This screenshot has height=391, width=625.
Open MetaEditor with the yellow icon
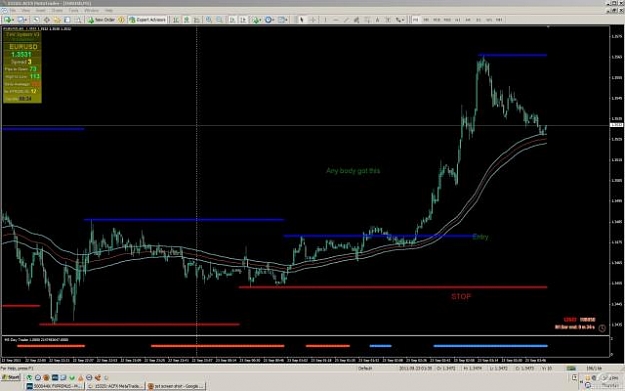click(121, 20)
